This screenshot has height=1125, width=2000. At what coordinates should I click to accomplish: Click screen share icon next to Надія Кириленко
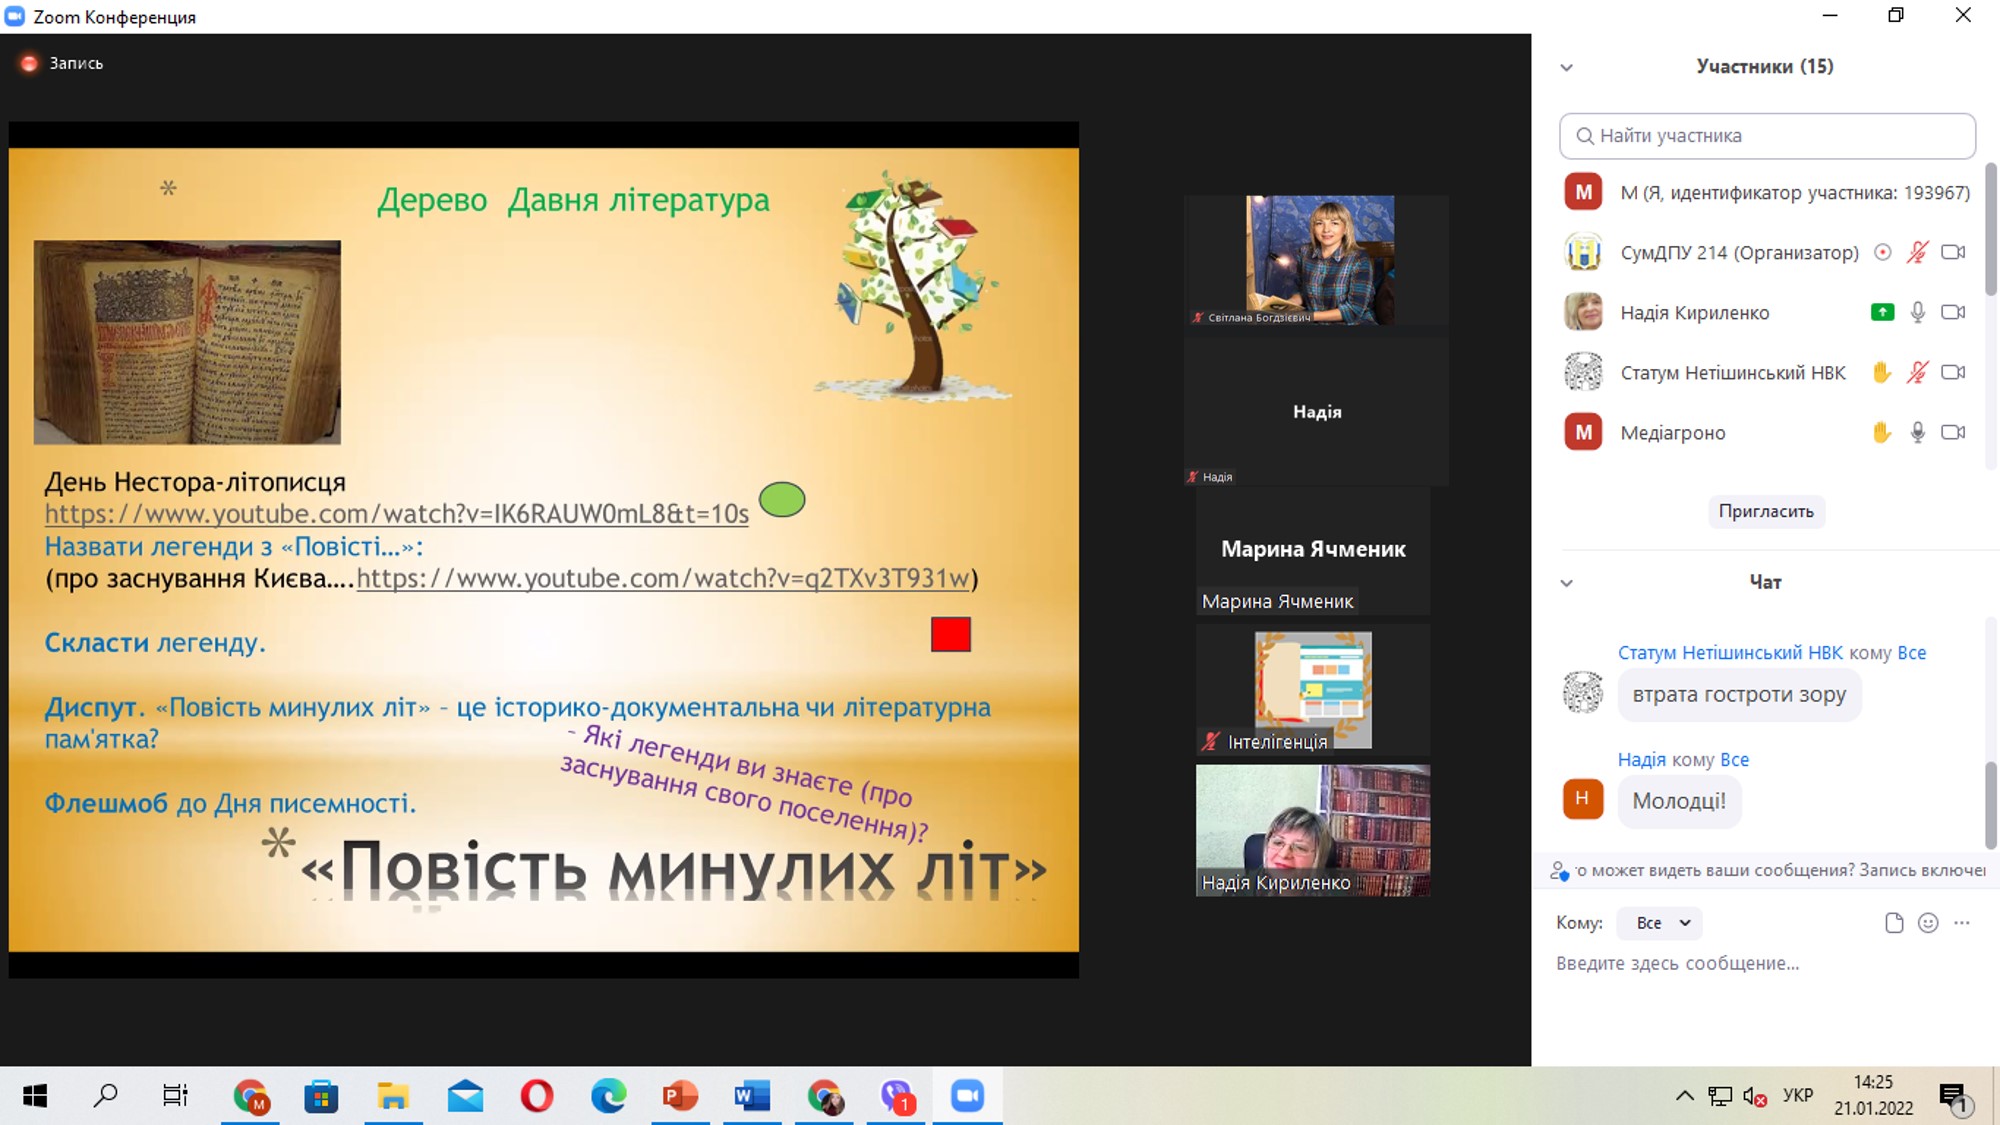pos(1882,312)
